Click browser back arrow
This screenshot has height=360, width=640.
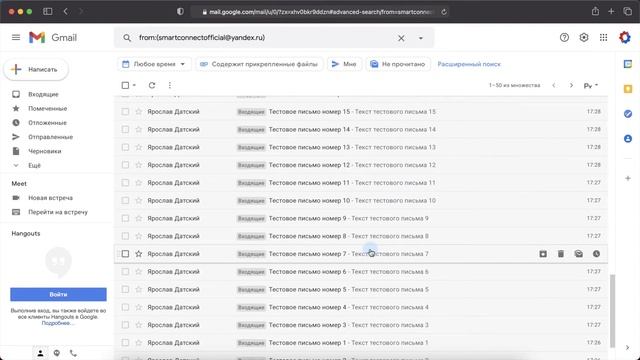65,11
